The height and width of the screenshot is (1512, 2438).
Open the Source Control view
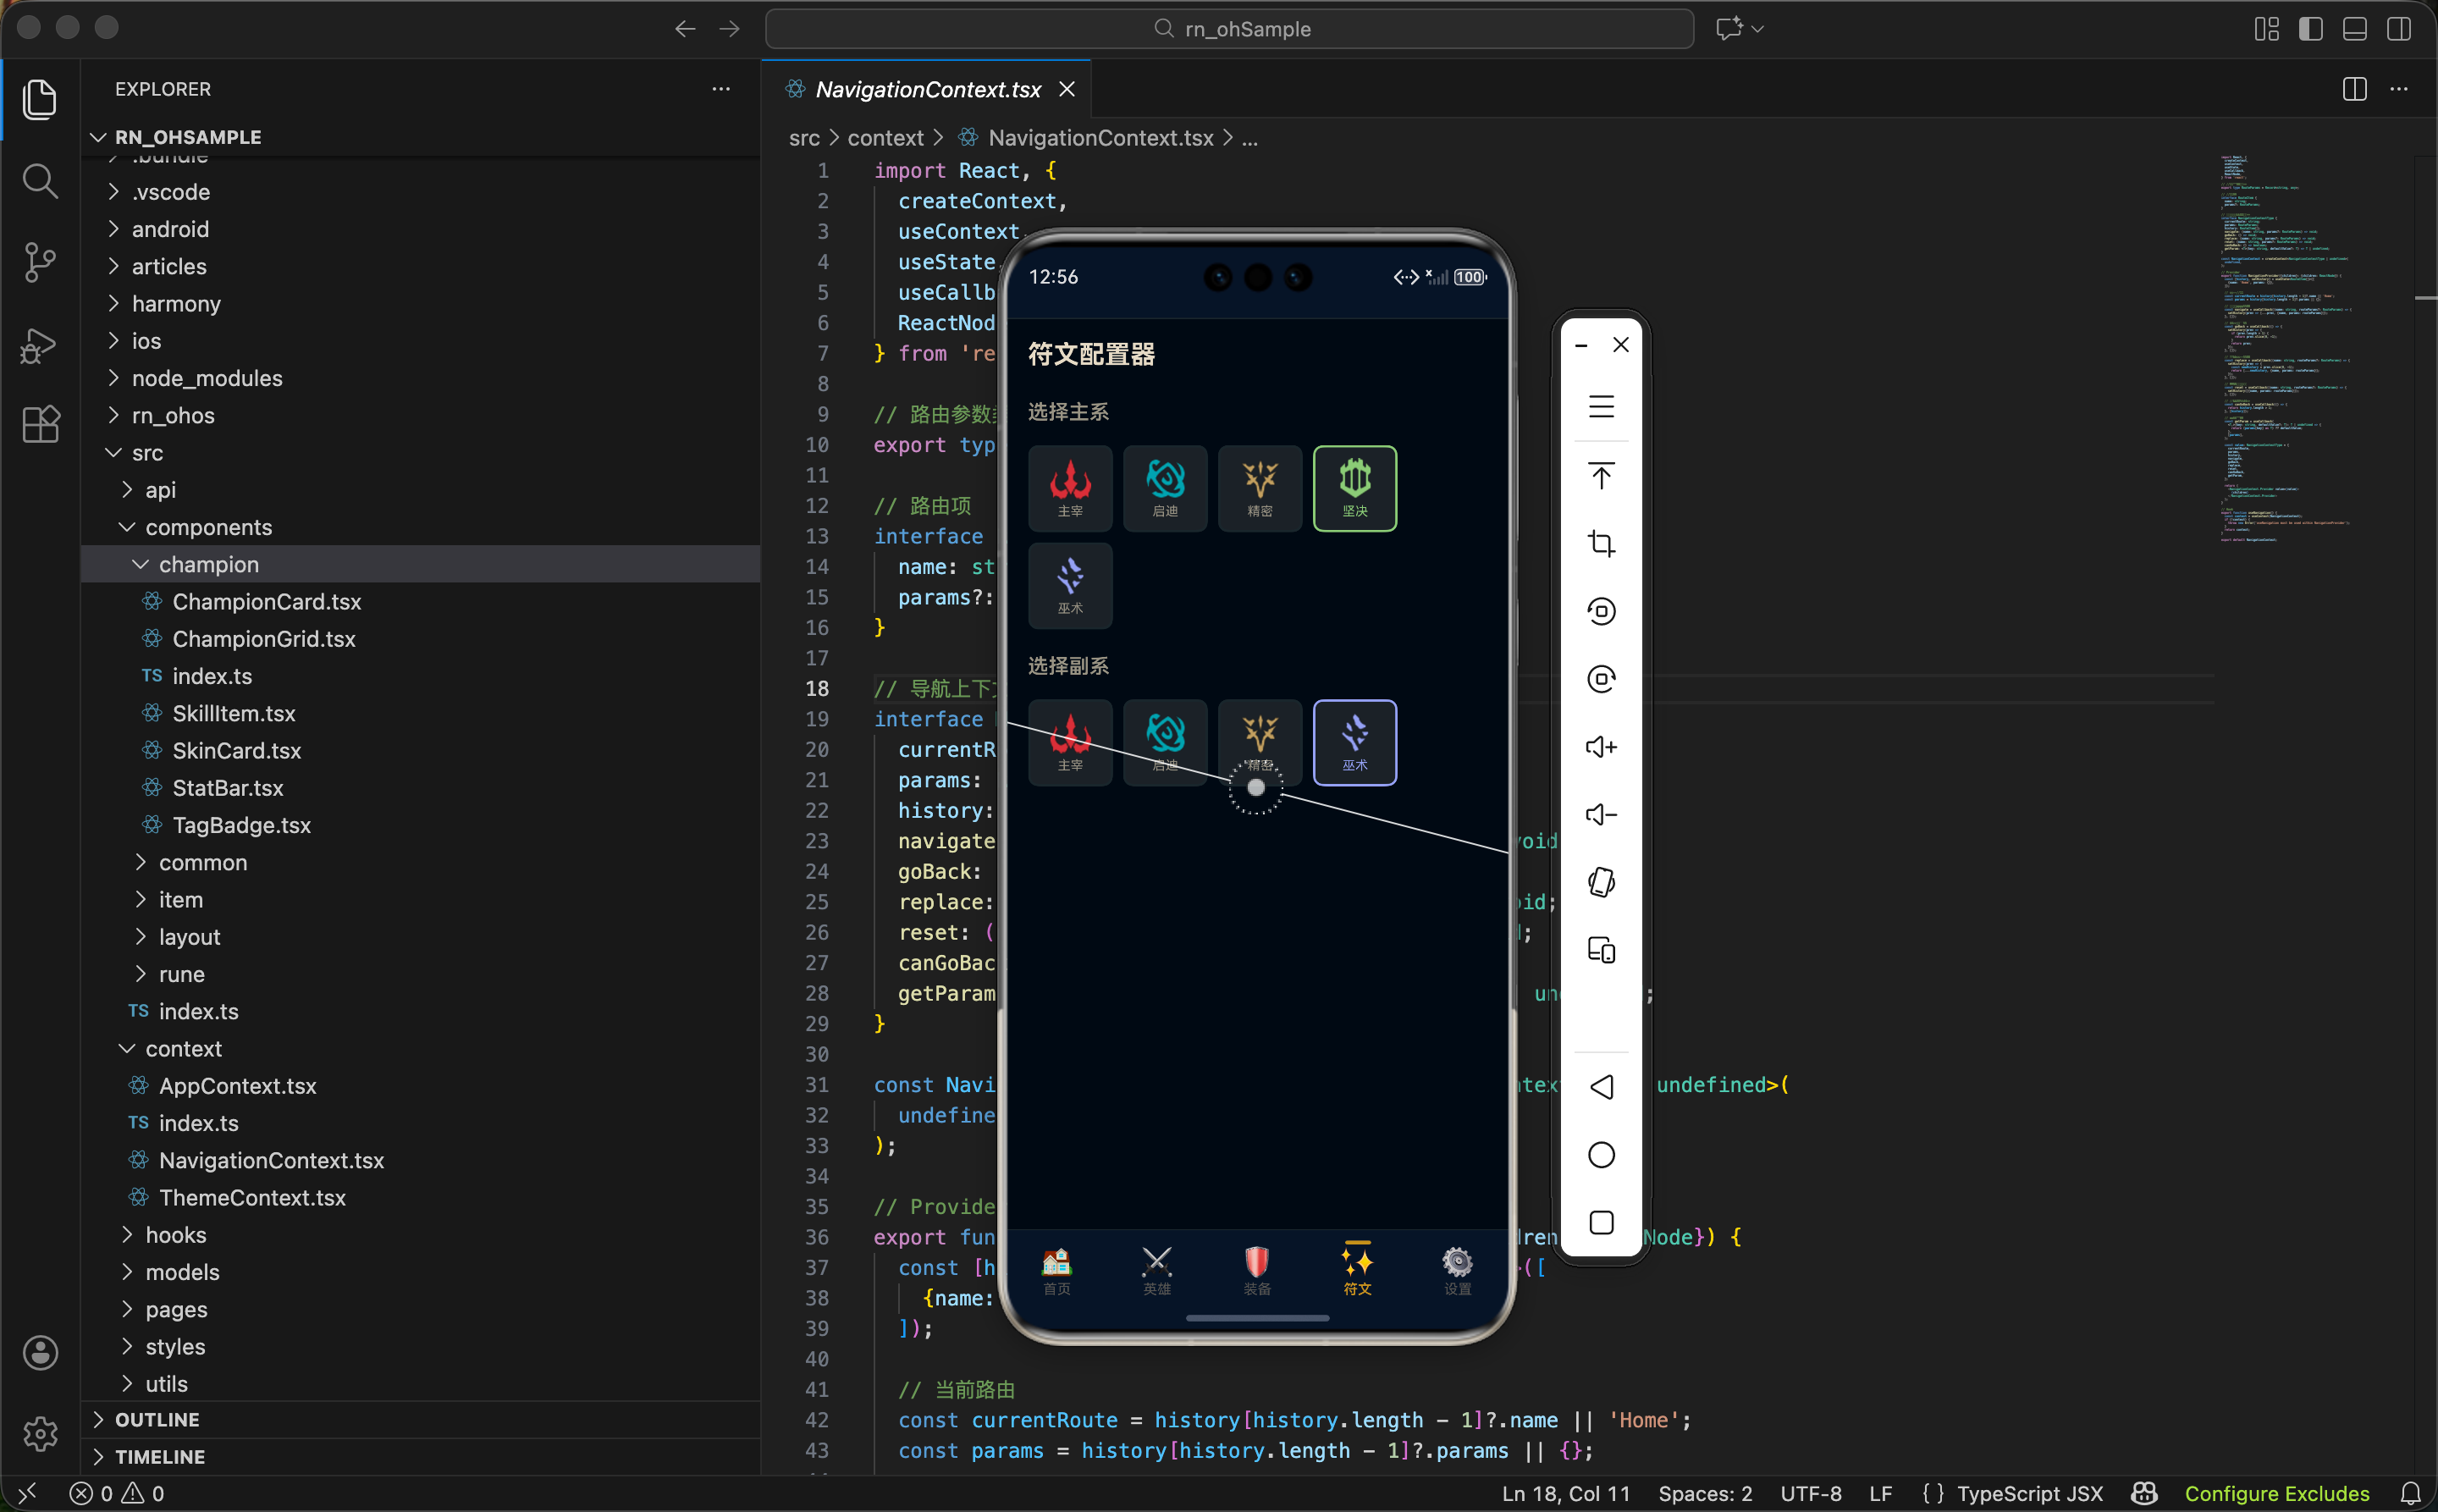[40, 263]
